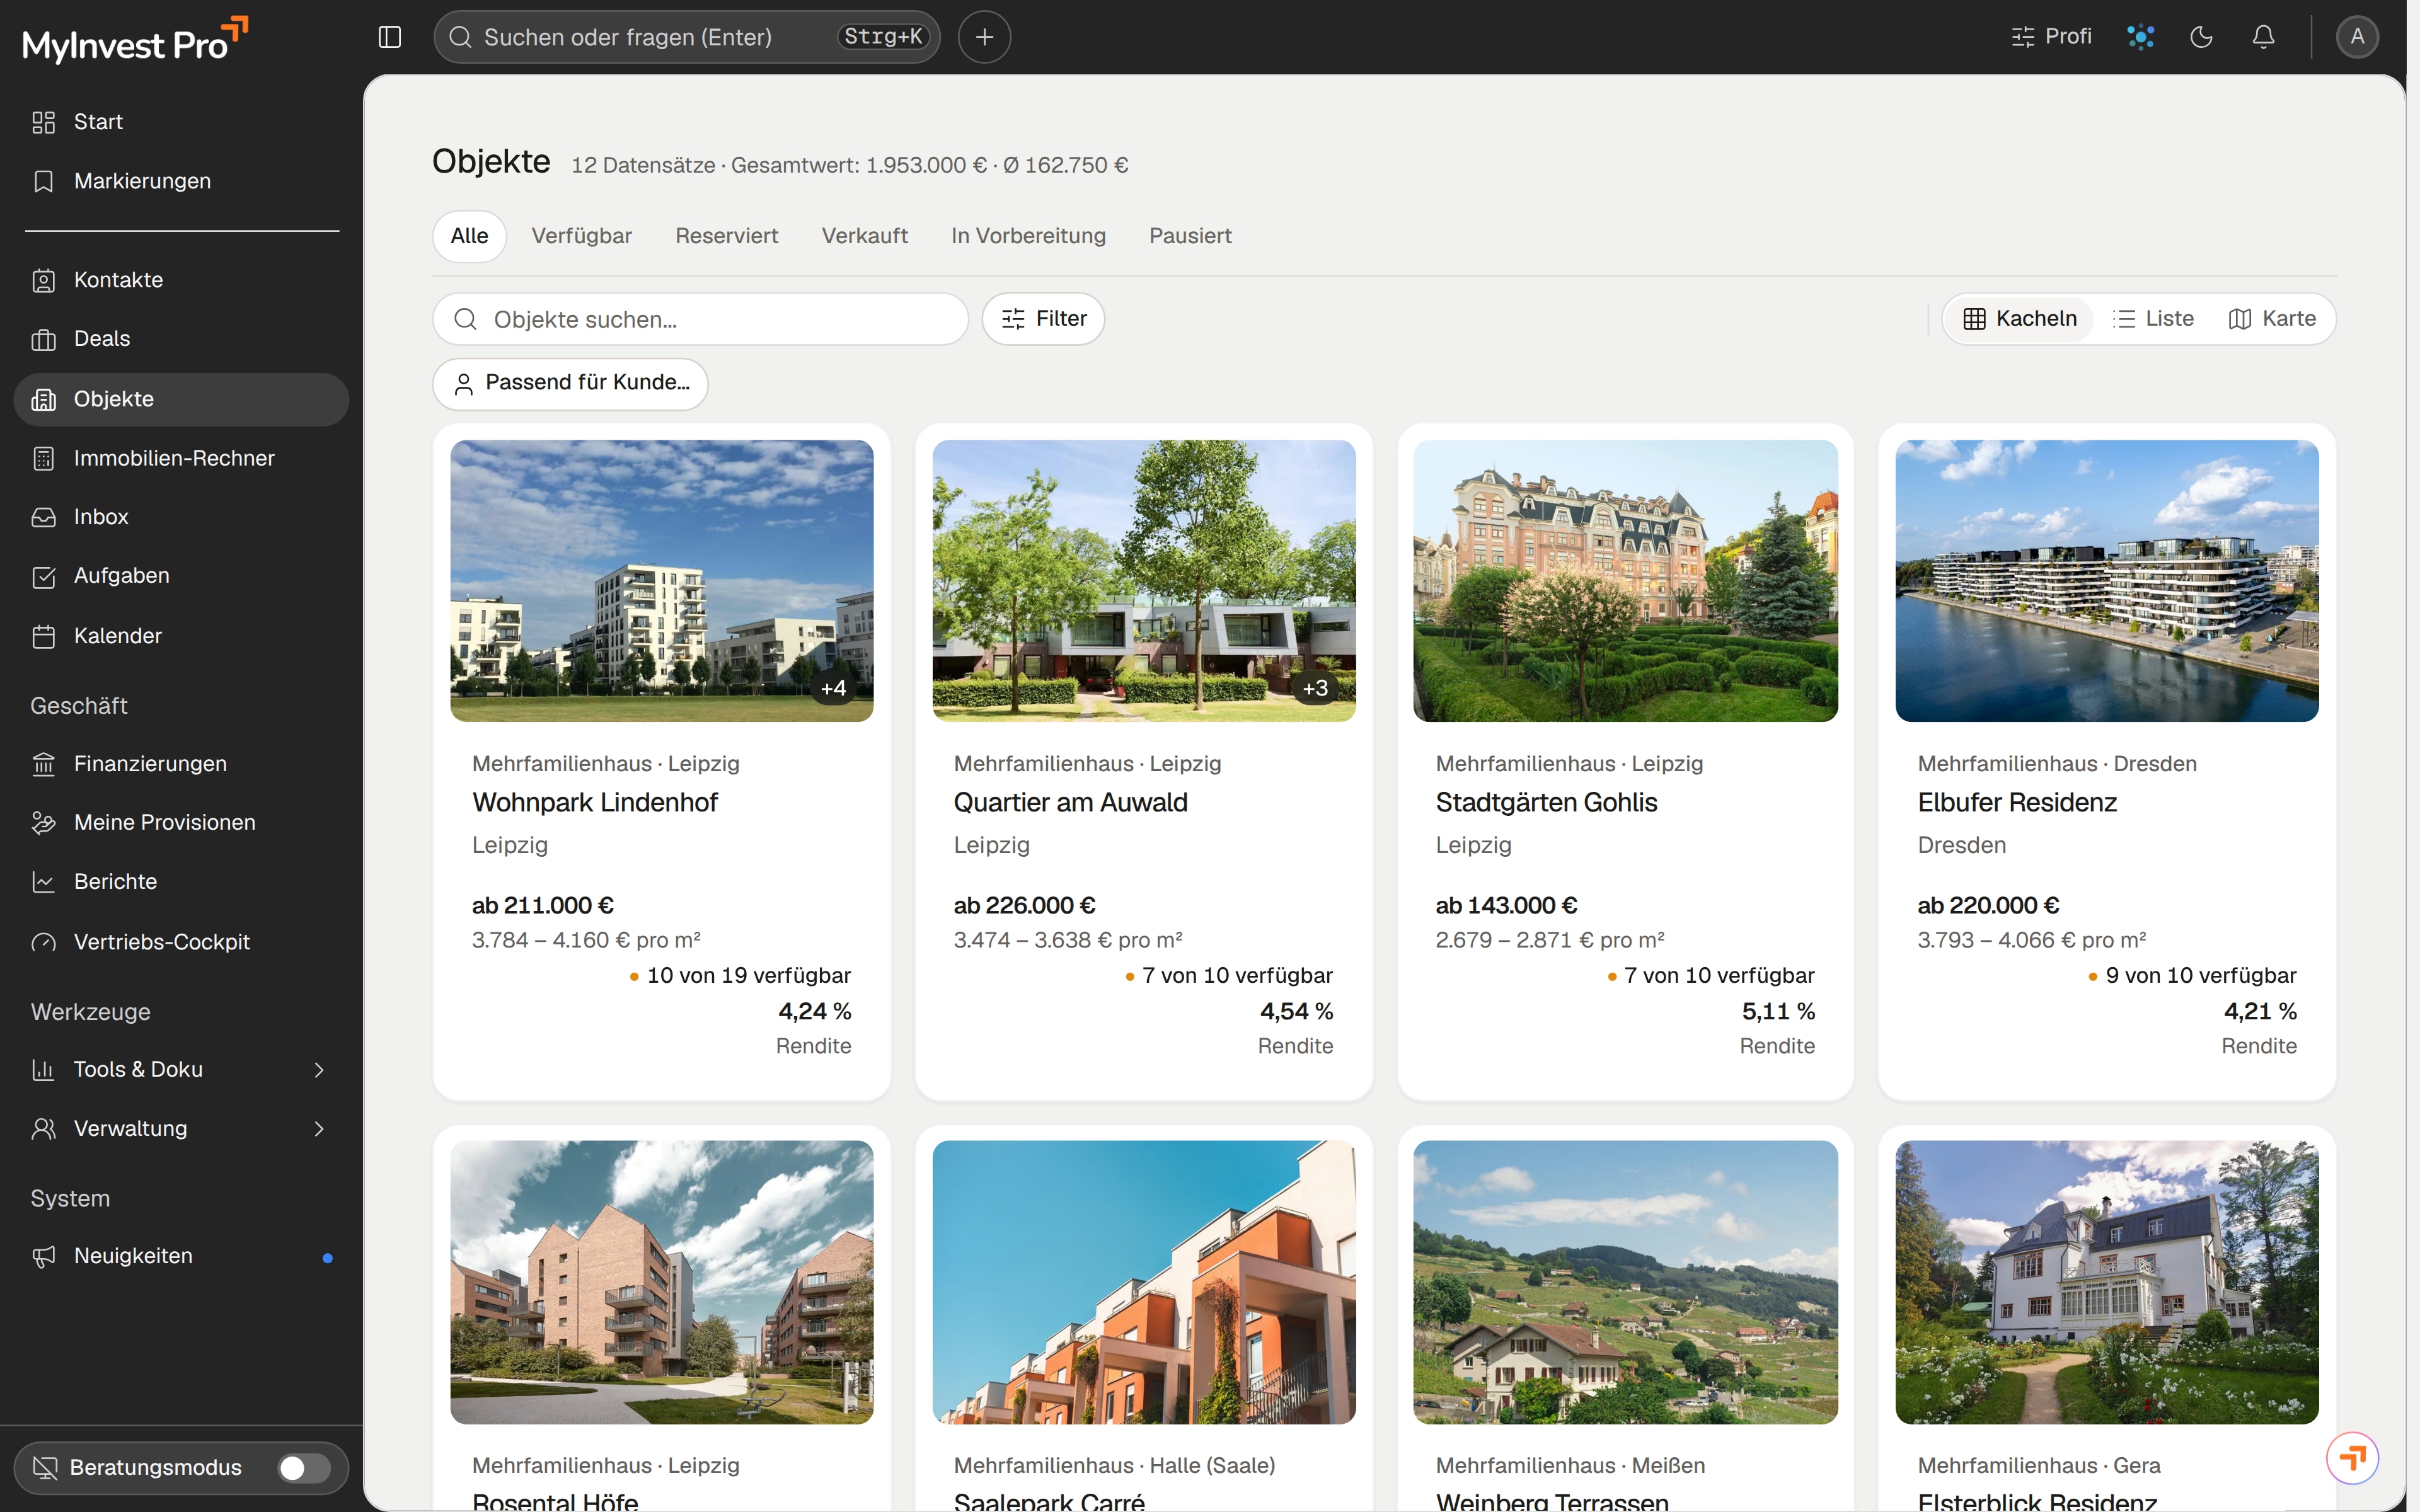
Task: Switch to Verfügbar tab
Action: (x=582, y=236)
